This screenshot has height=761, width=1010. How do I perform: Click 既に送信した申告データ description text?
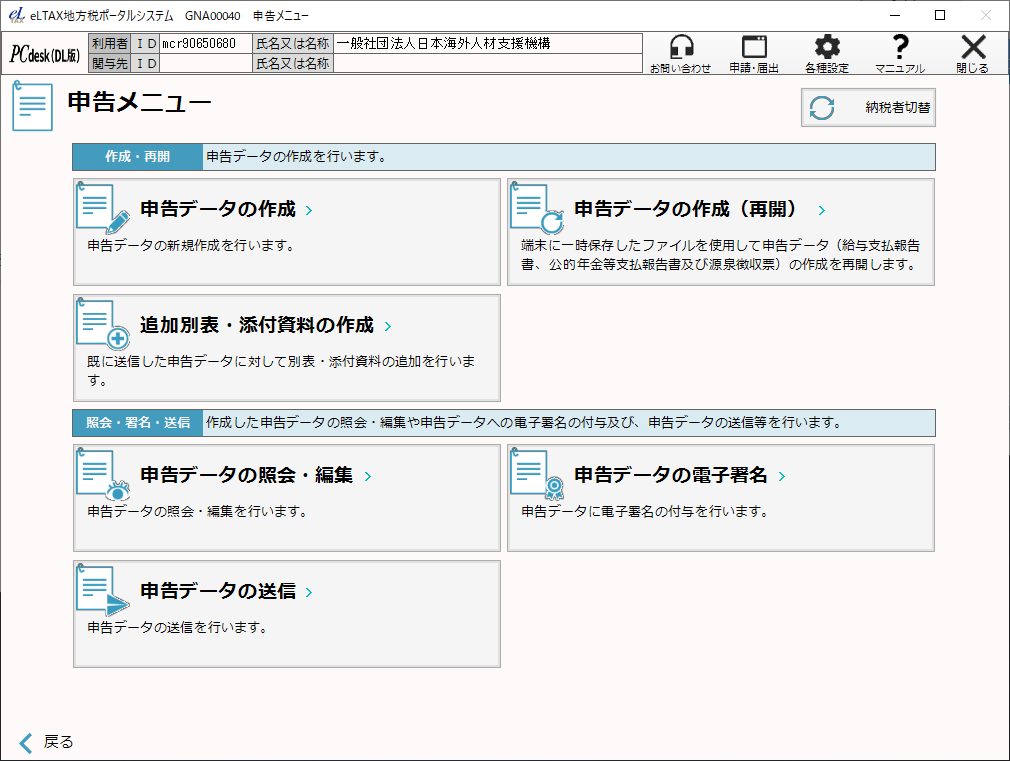(x=281, y=371)
